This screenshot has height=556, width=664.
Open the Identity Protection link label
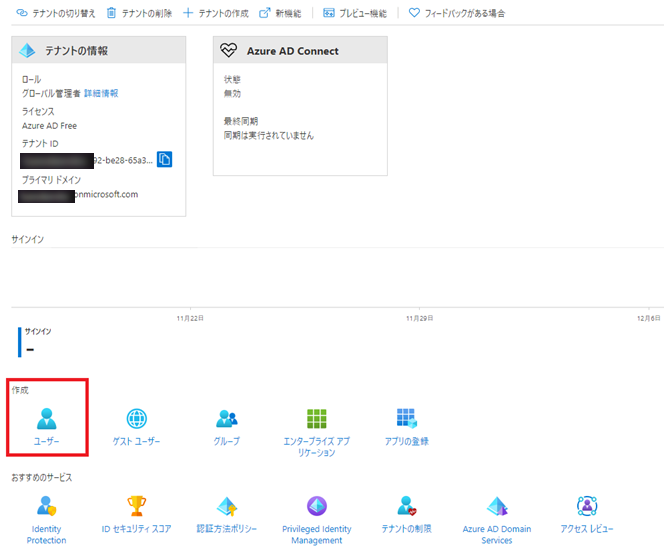pyautogui.click(x=47, y=534)
